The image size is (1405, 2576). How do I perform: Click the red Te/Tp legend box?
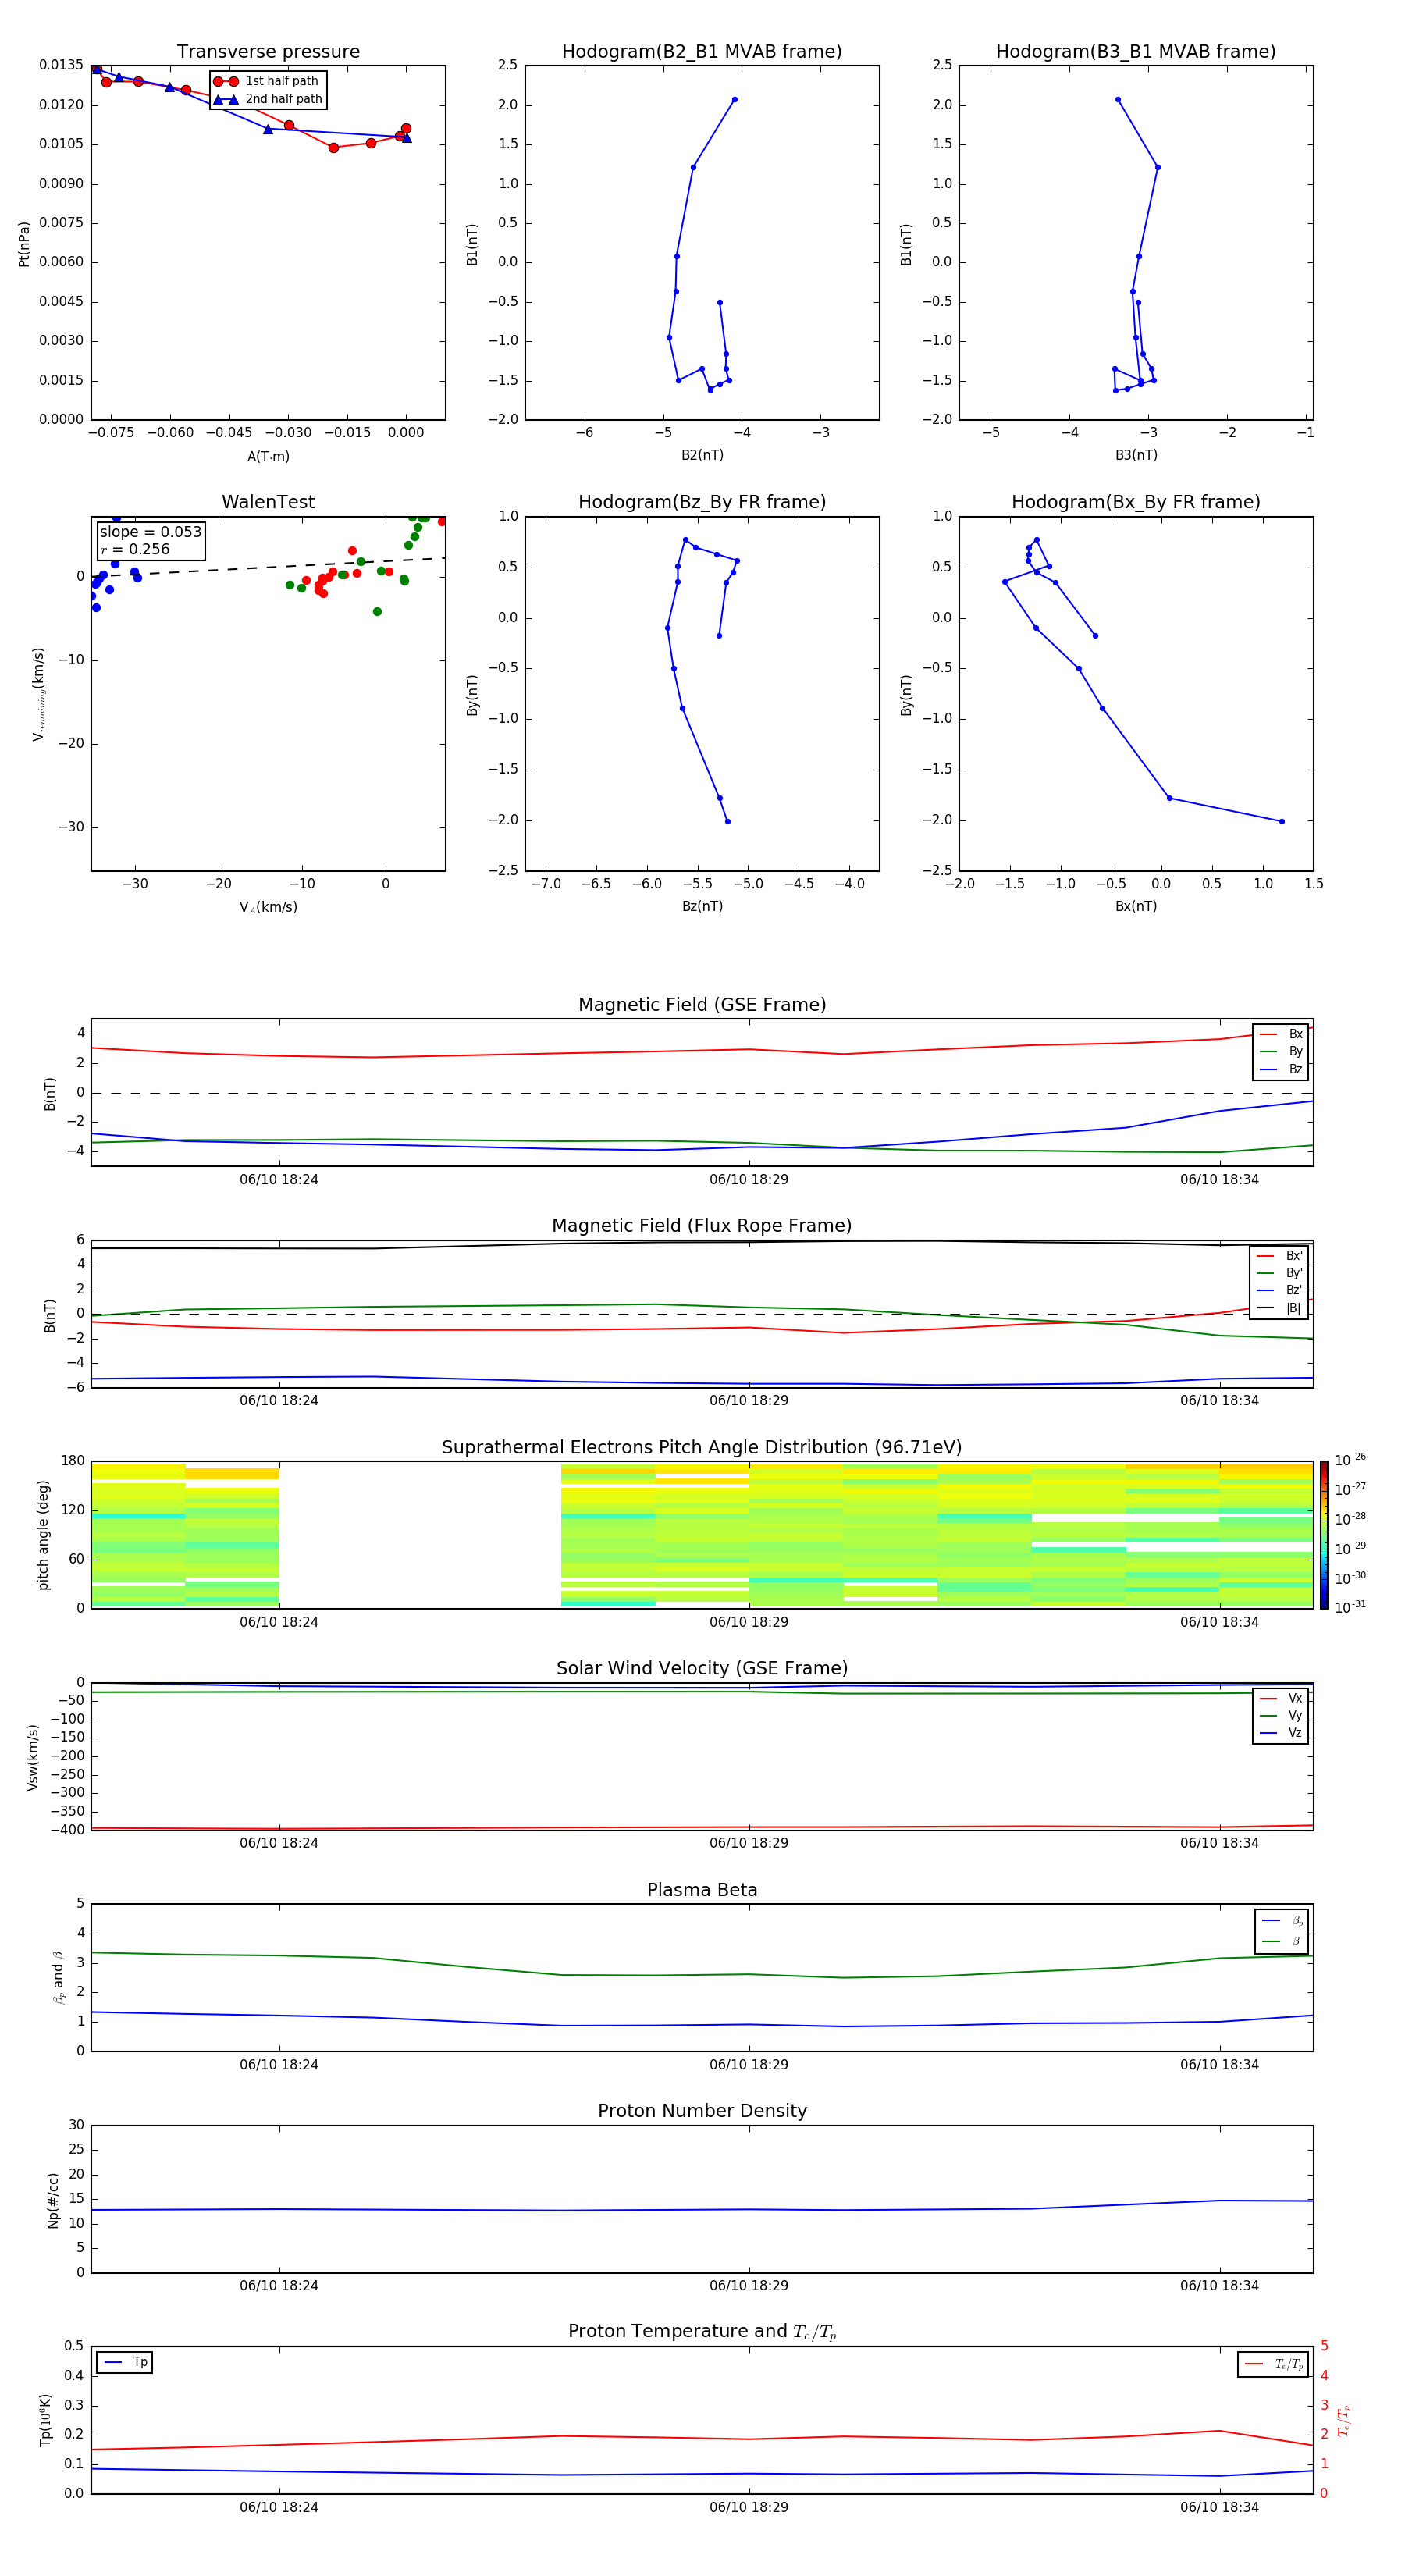pyautogui.click(x=1273, y=2364)
